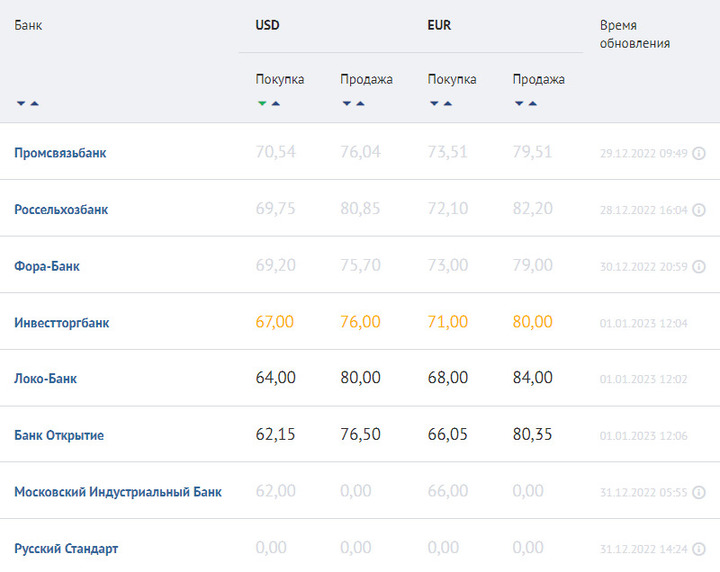Open Инвестторгбанк bank link
The image size is (720, 572).
tap(62, 323)
